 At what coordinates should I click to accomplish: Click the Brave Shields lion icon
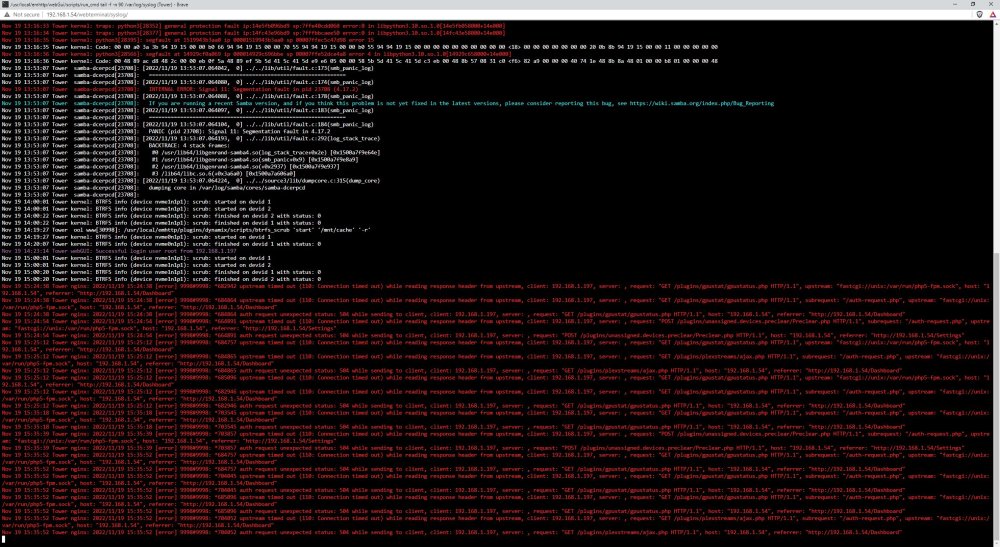click(980, 14)
